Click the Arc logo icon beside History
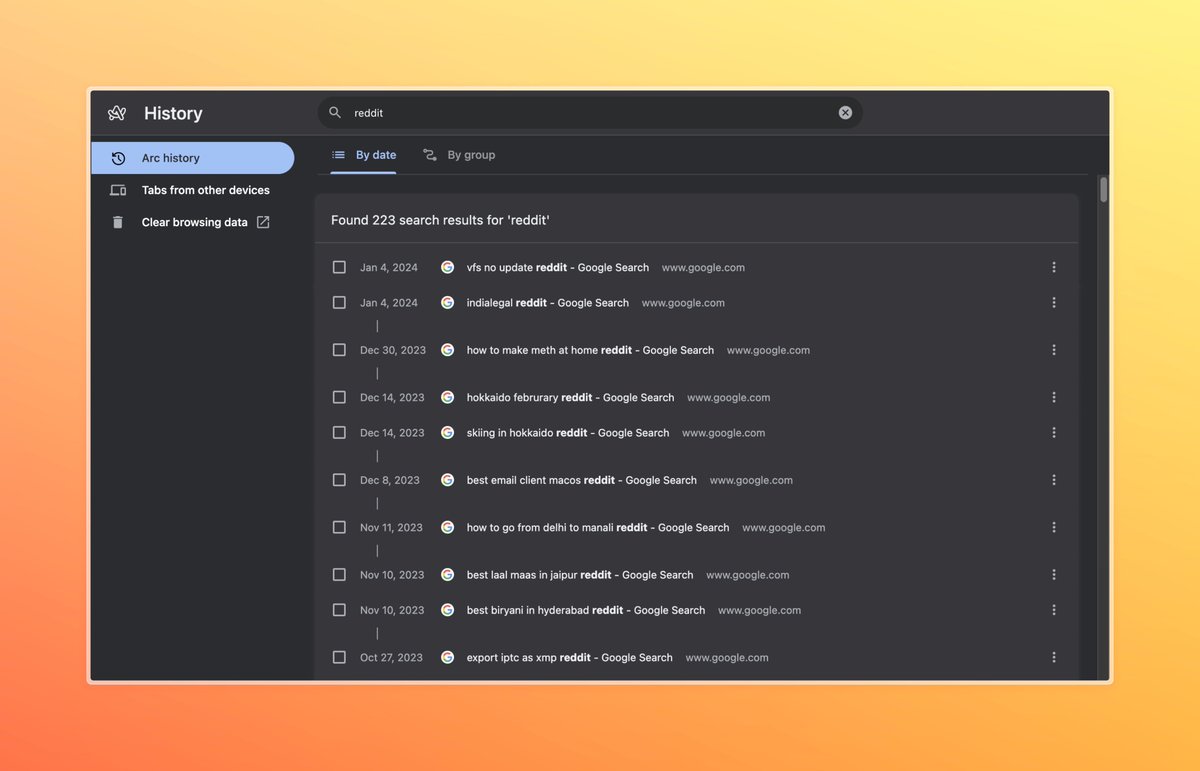The image size is (1200, 771). (117, 113)
